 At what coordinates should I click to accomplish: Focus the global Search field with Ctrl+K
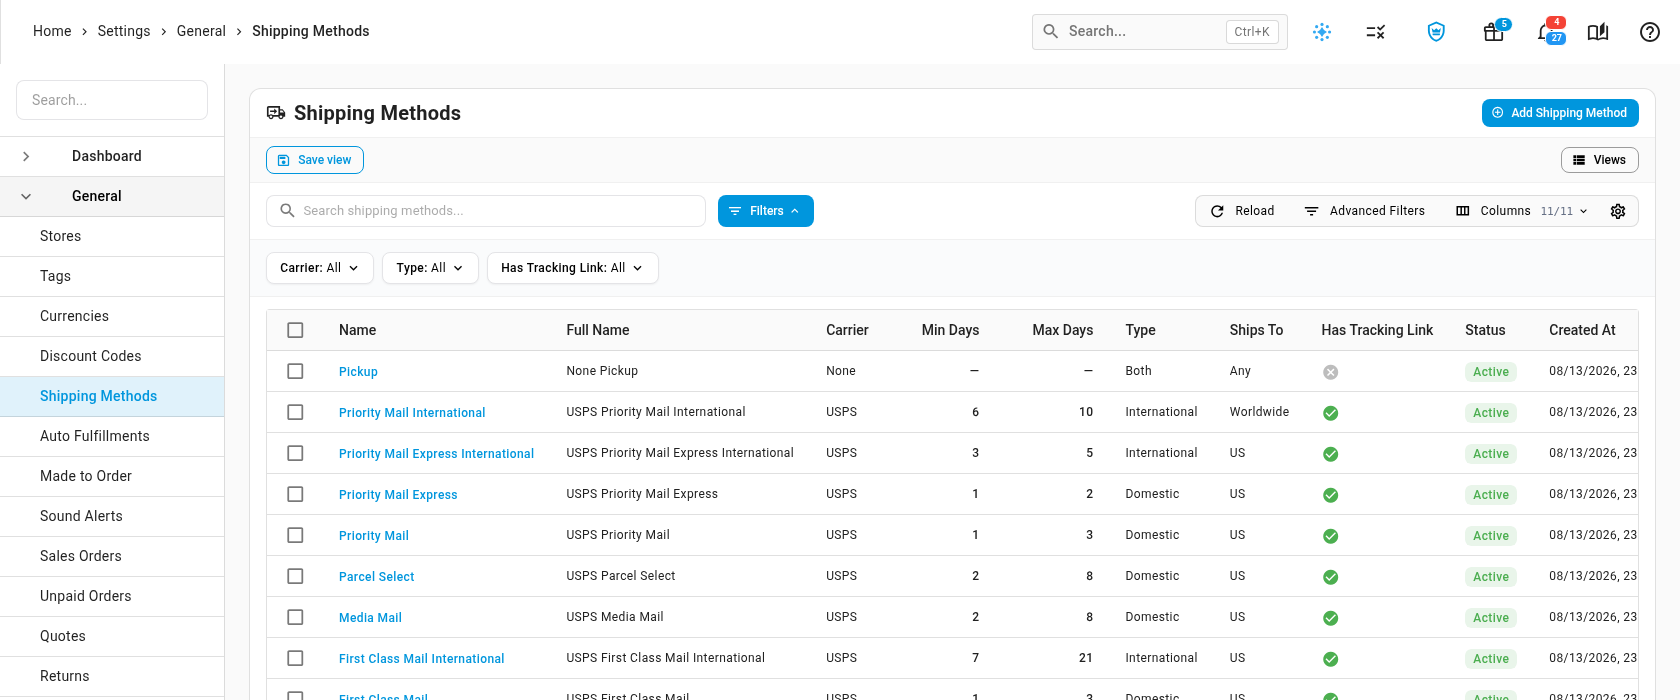tap(1160, 32)
